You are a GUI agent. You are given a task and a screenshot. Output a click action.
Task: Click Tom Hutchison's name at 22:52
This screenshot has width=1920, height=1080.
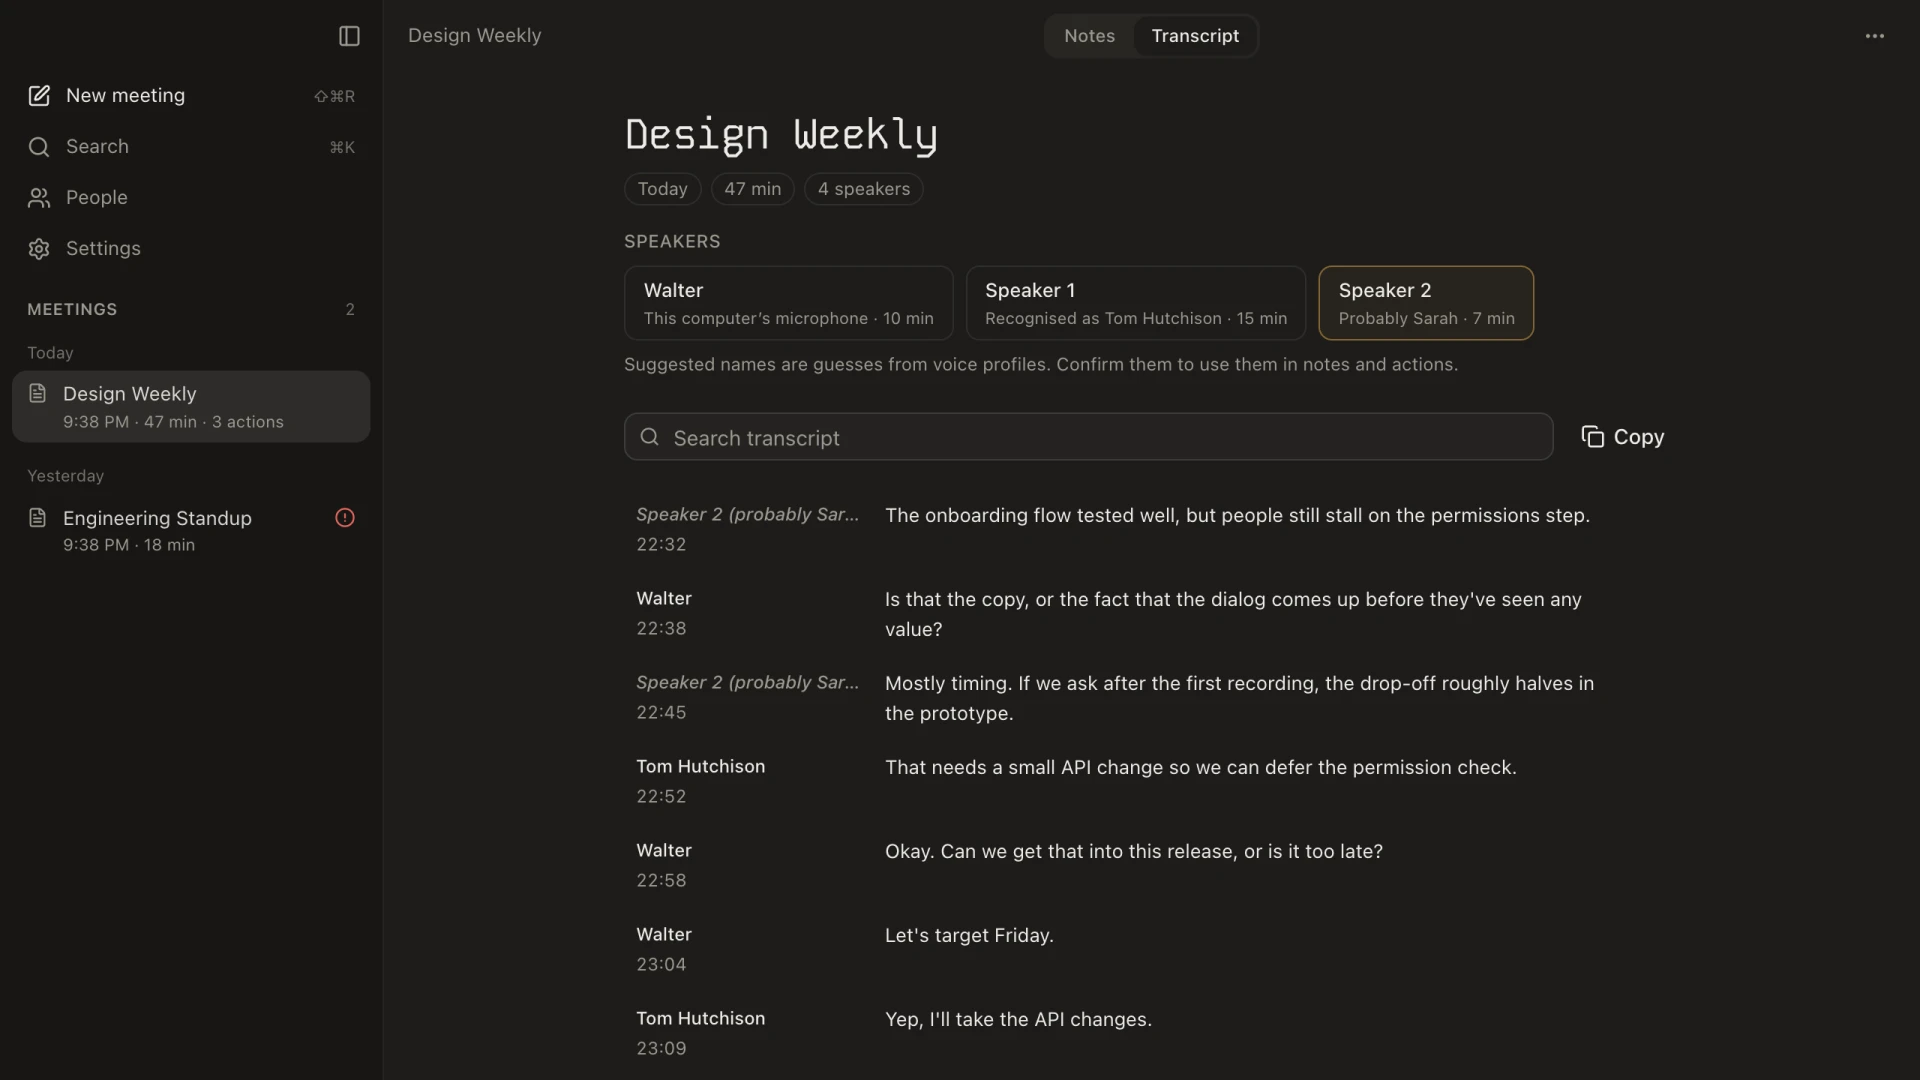[700, 767]
